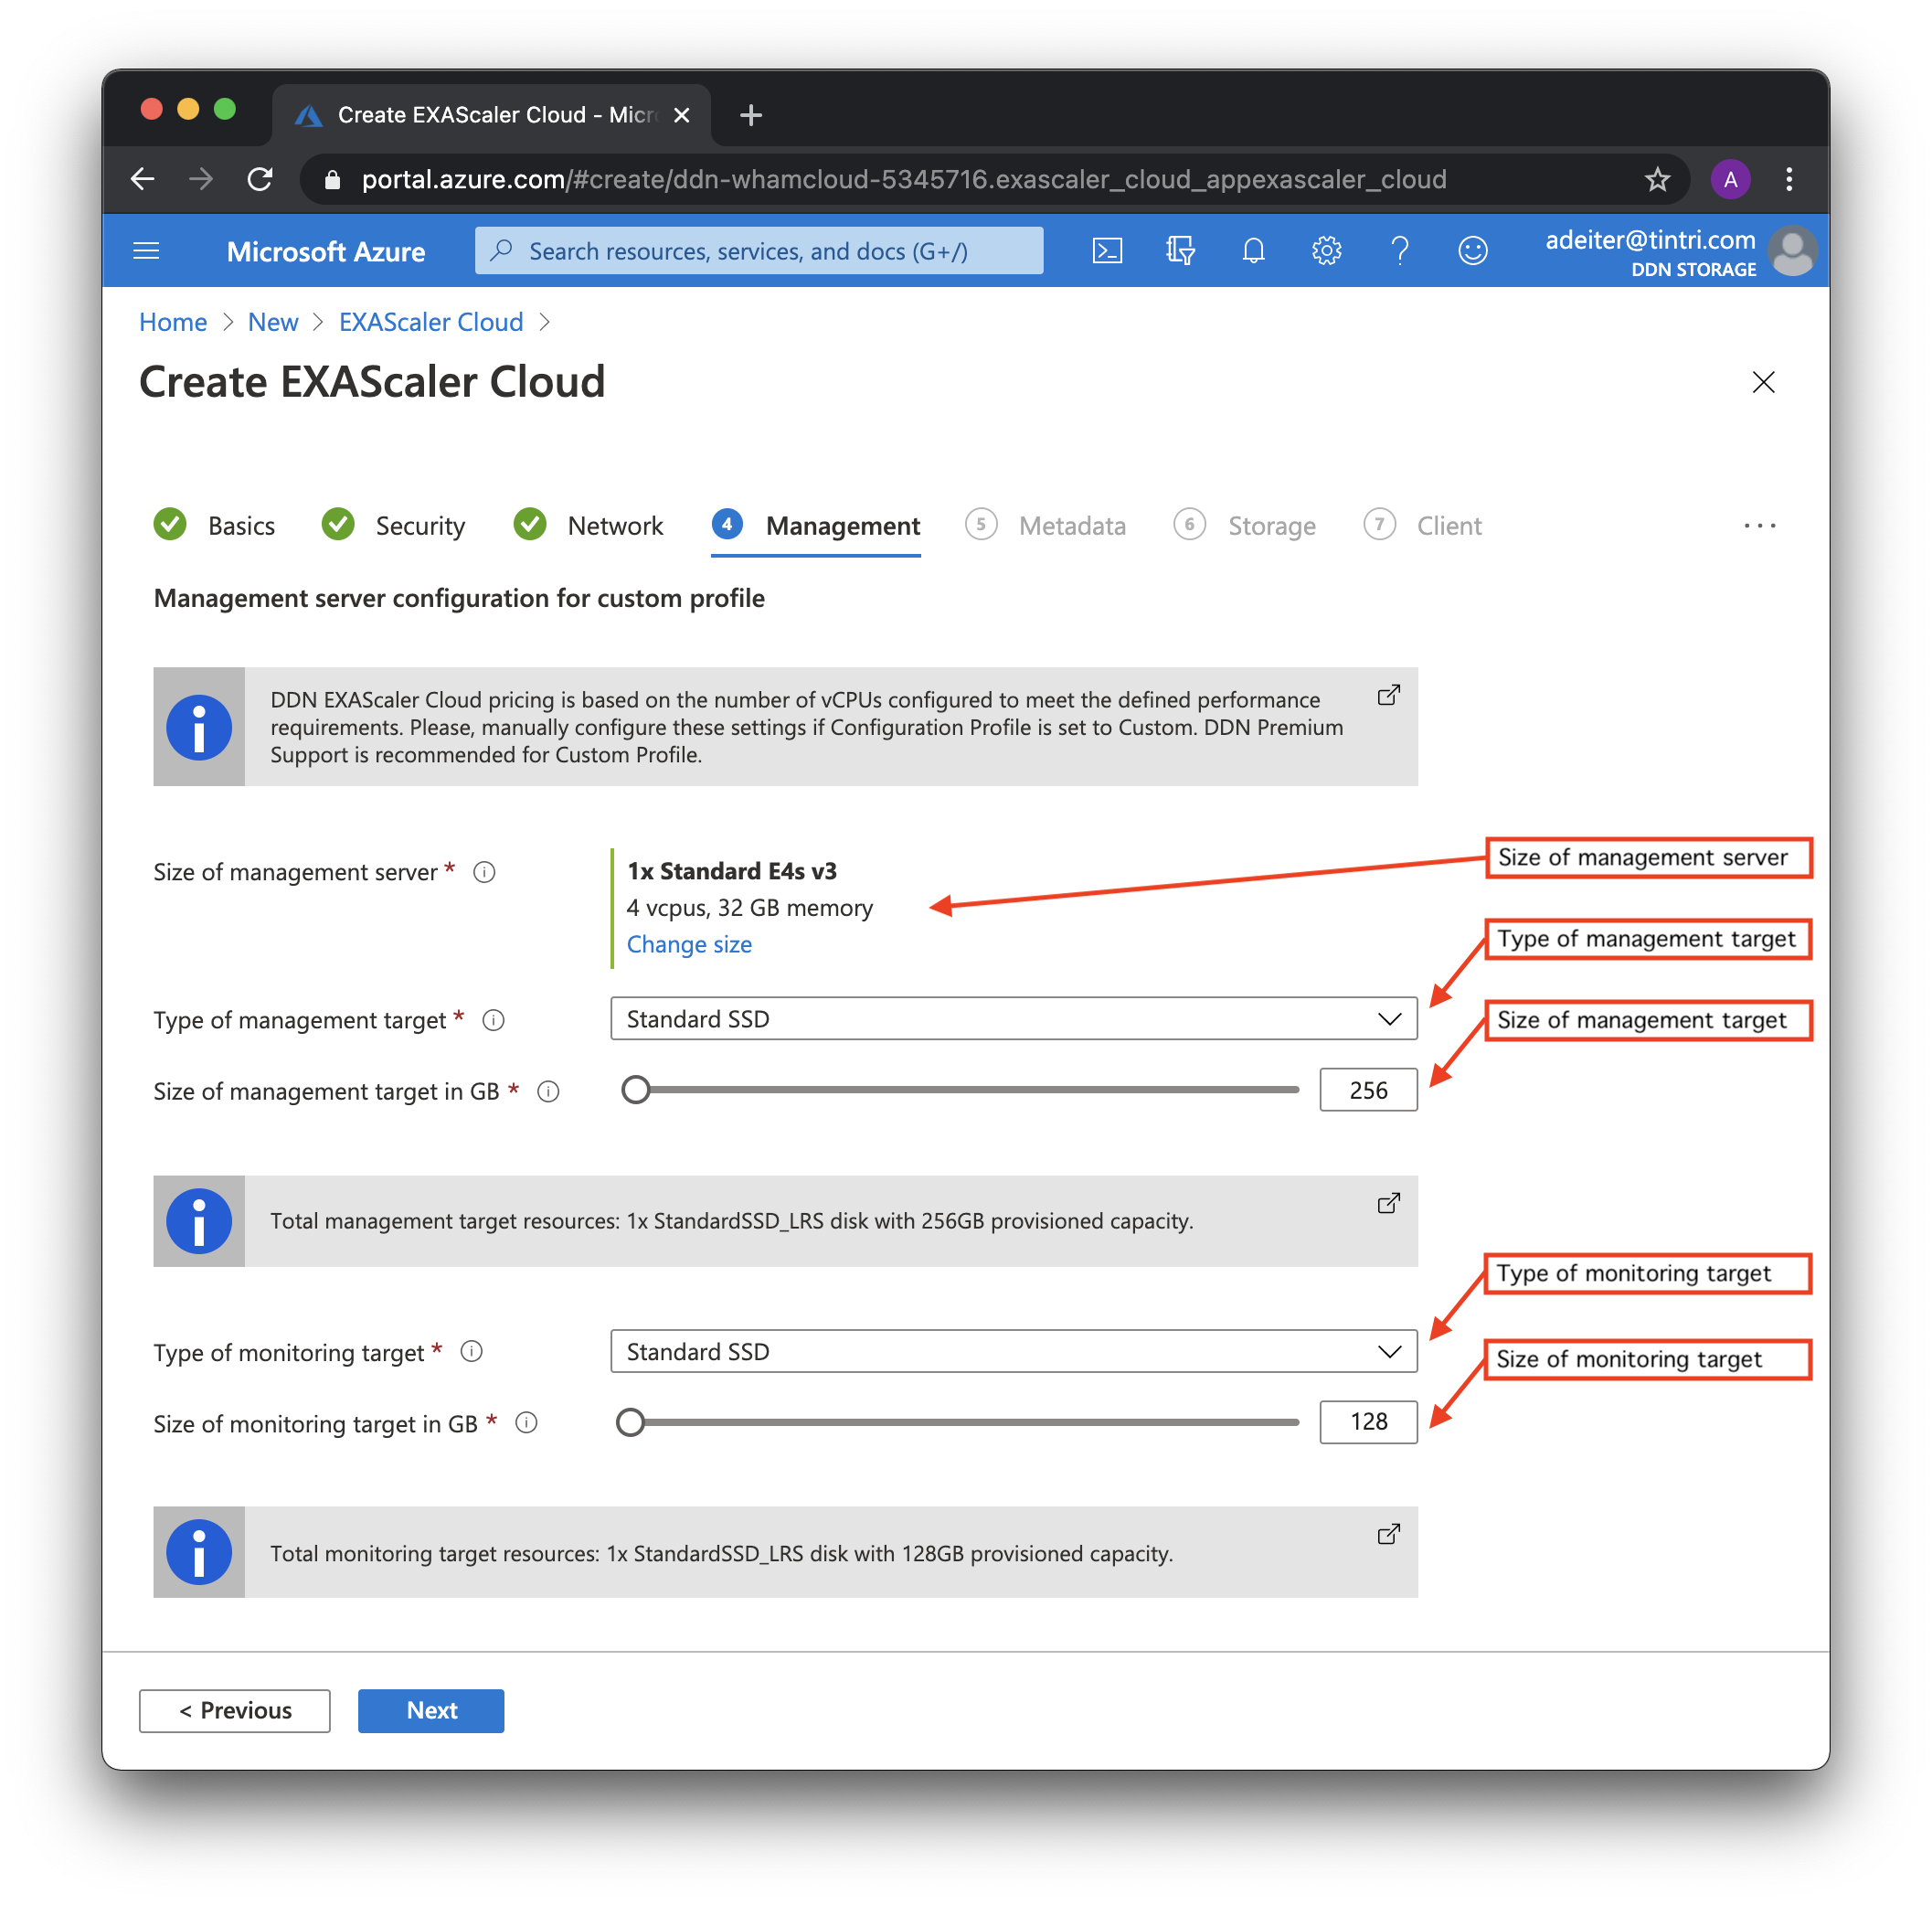Open the Azure hamburger portal menu
Image resolution: width=1932 pixels, height=1905 pixels.
pos(146,250)
